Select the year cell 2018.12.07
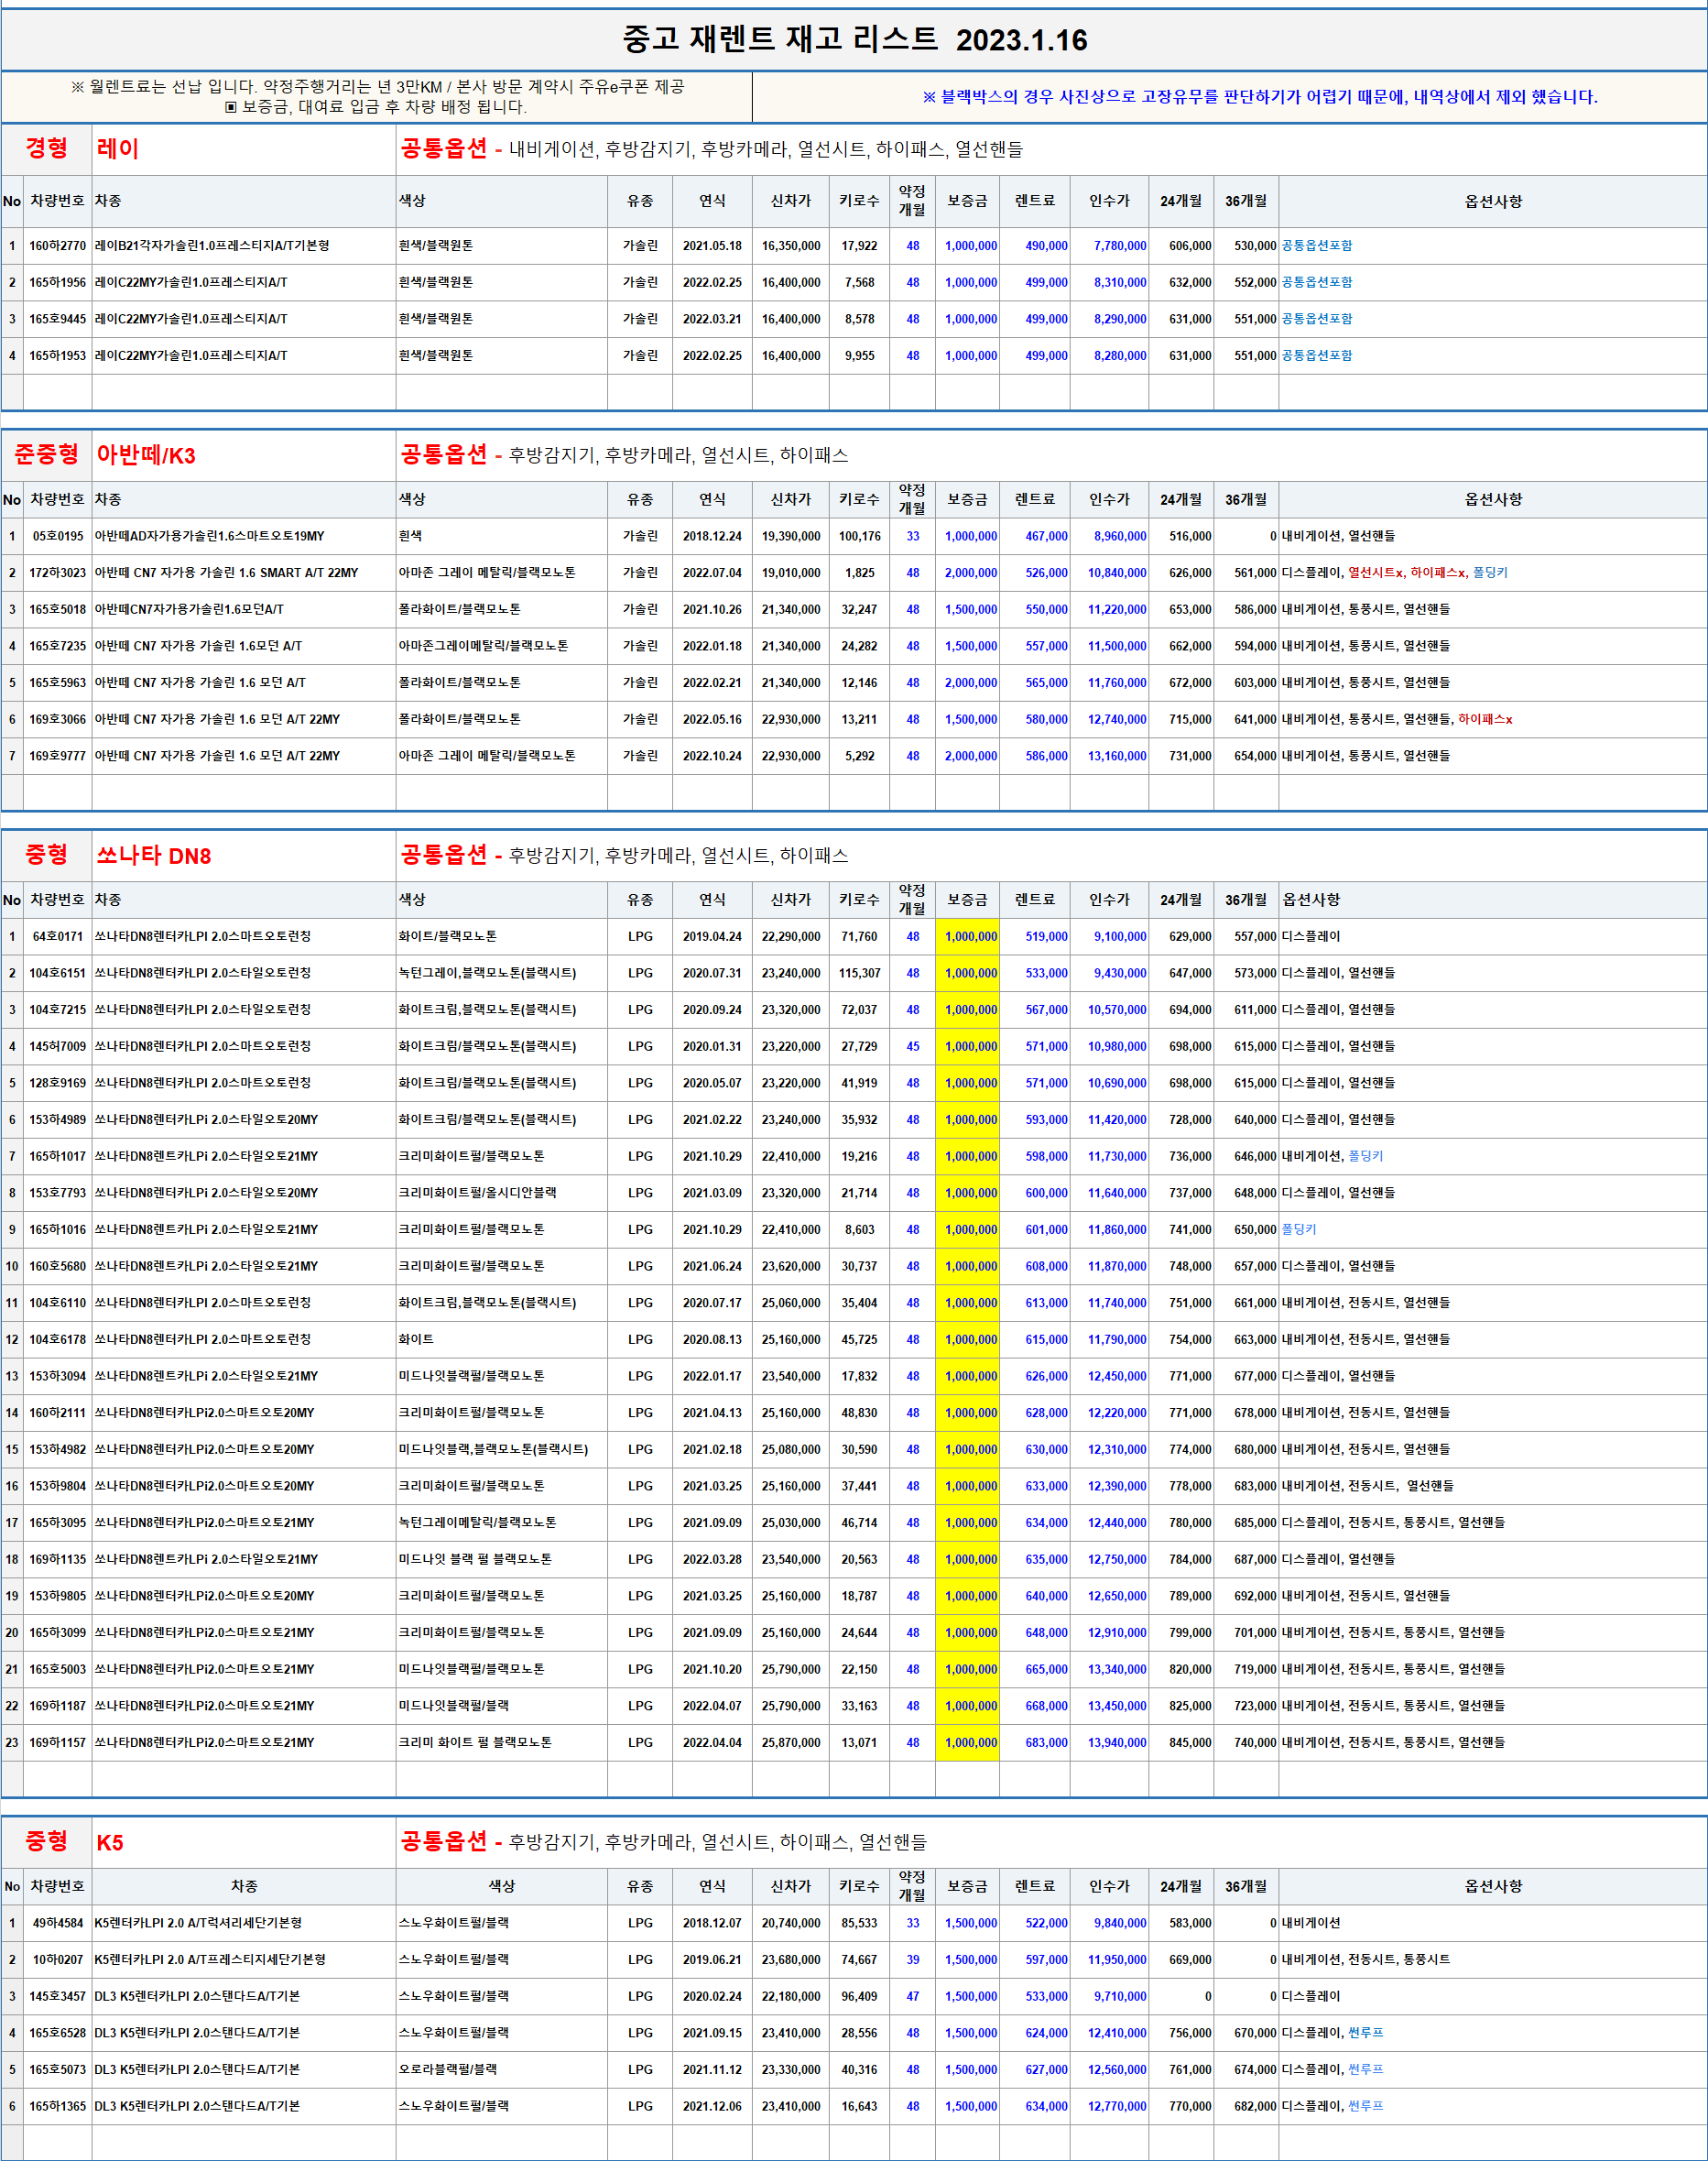 712,1923
